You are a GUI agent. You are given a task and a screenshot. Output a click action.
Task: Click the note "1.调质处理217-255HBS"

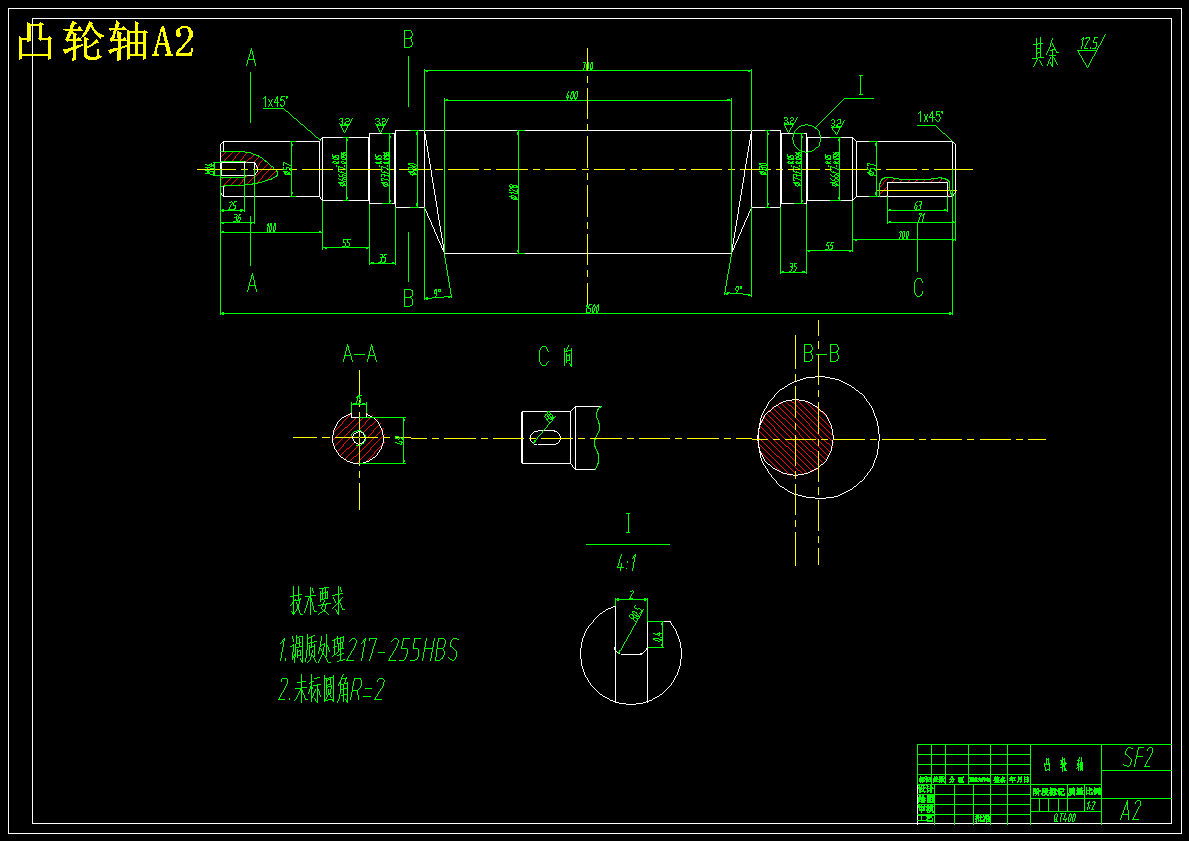[x=369, y=650]
